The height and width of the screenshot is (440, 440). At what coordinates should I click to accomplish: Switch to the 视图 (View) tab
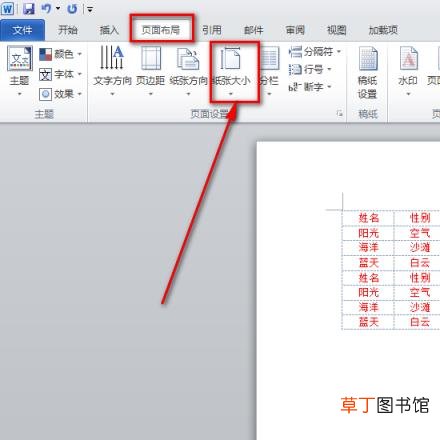coord(336,30)
